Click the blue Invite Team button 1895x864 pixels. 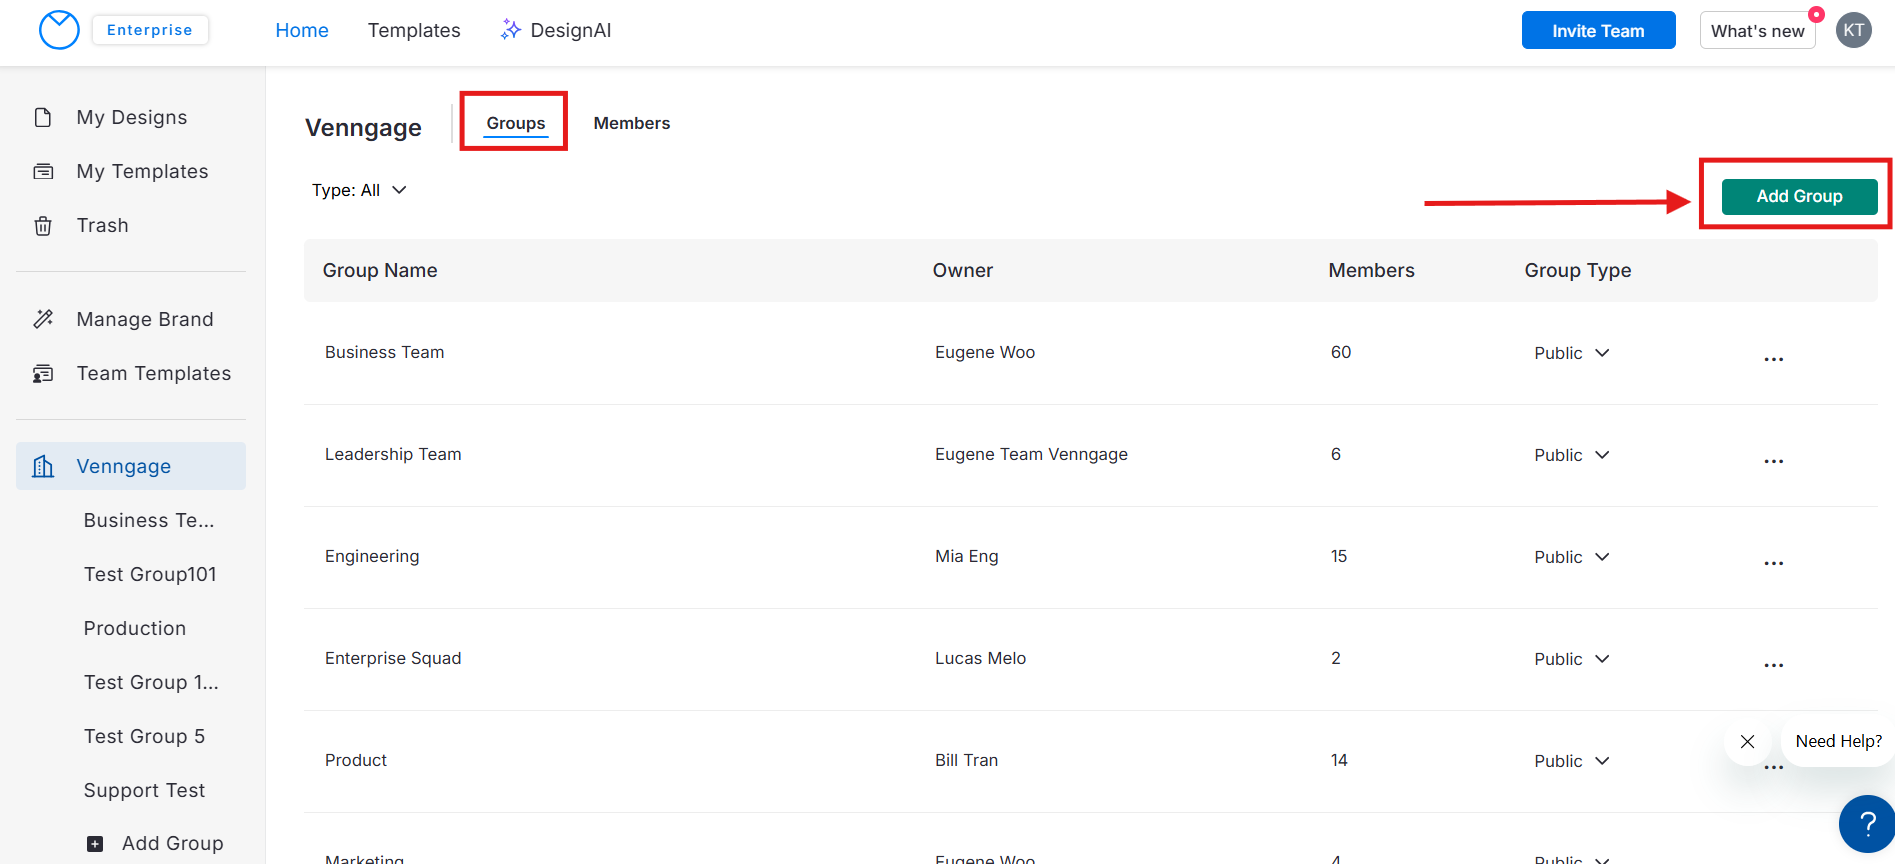click(1597, 30)
